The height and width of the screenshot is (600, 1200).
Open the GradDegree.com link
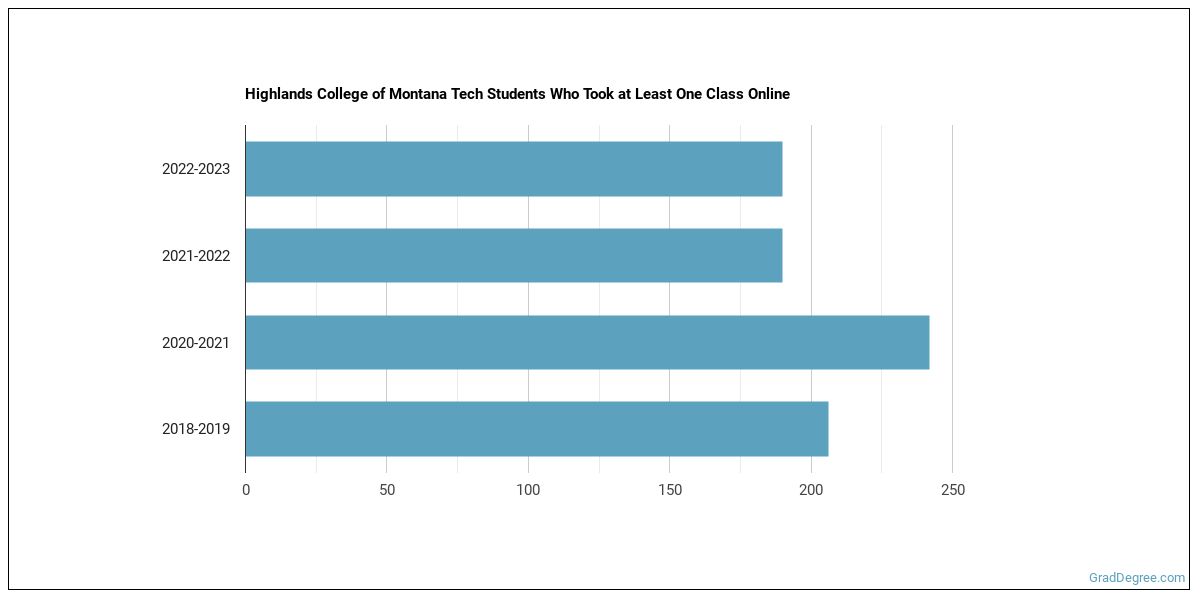click(x=1136, y=578)
